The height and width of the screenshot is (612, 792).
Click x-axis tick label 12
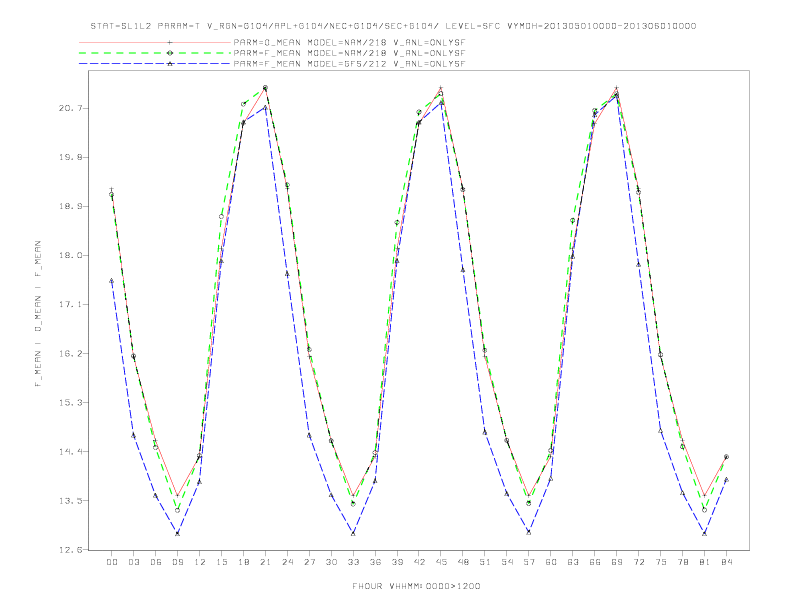[x=200, y=562]
